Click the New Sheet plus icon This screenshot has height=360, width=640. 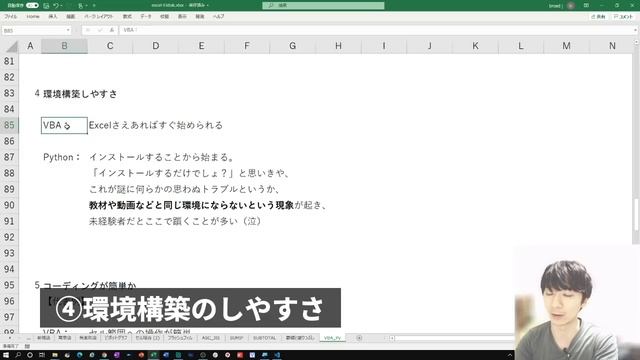(x=359, y=338)
